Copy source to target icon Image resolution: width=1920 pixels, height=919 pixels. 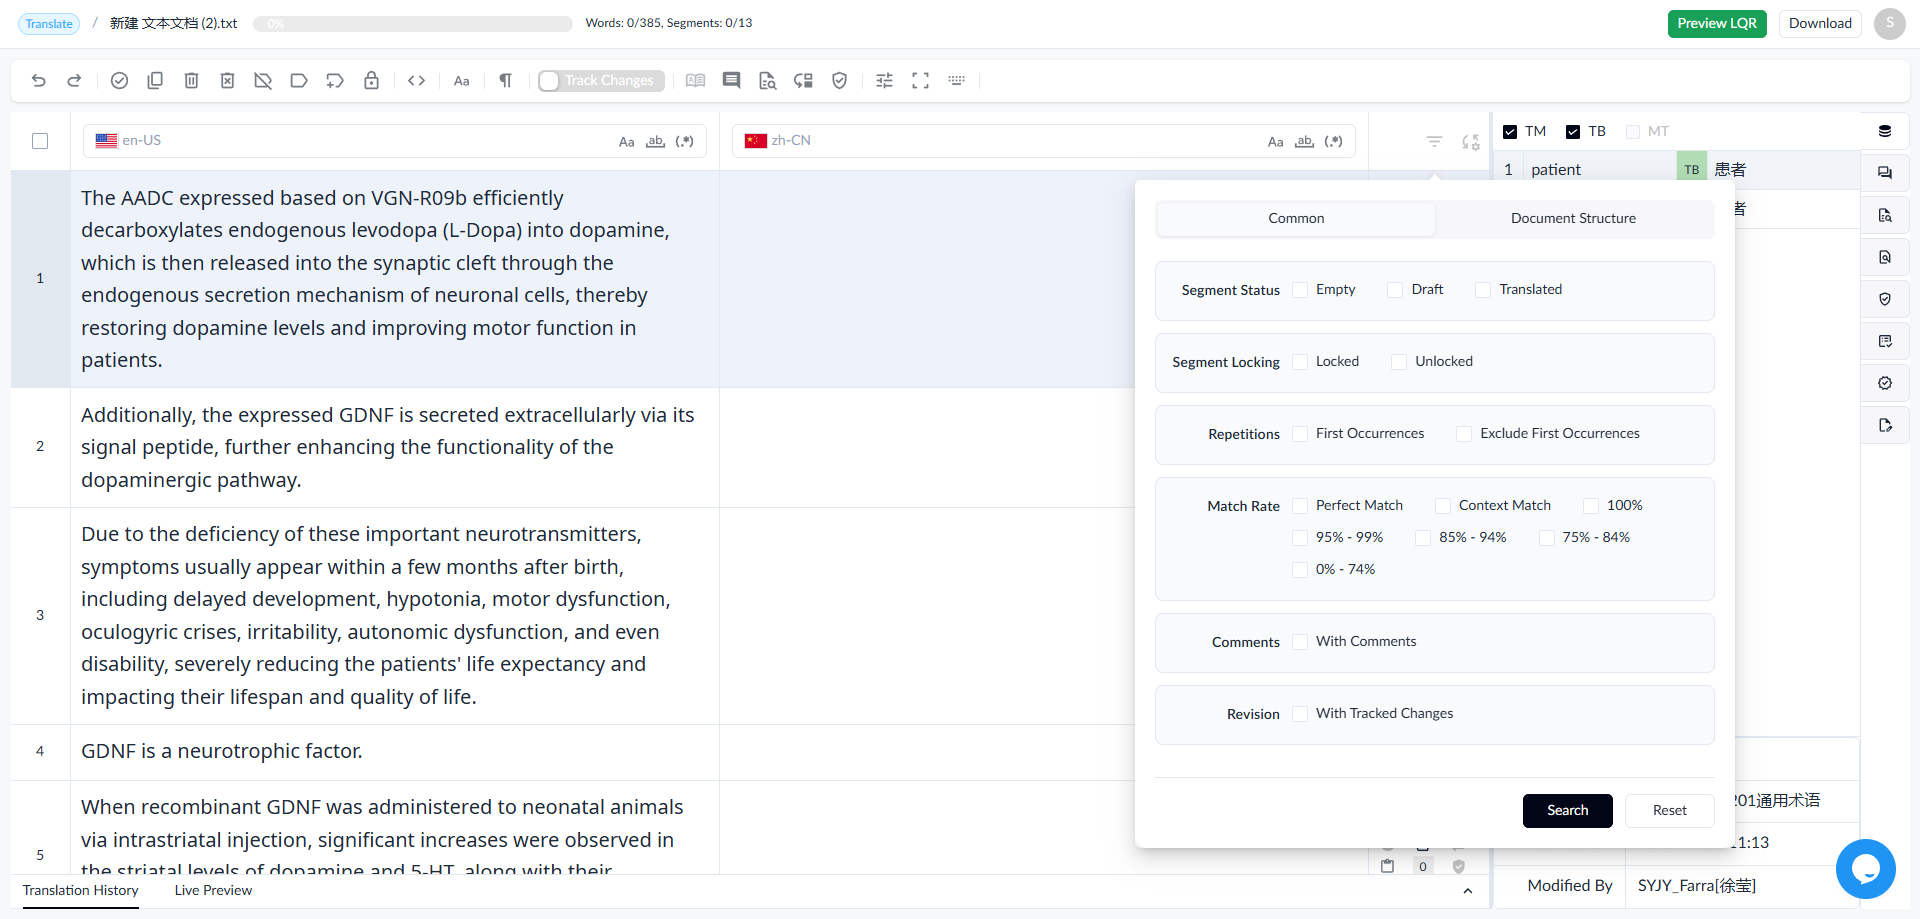[x=155, y=81]
